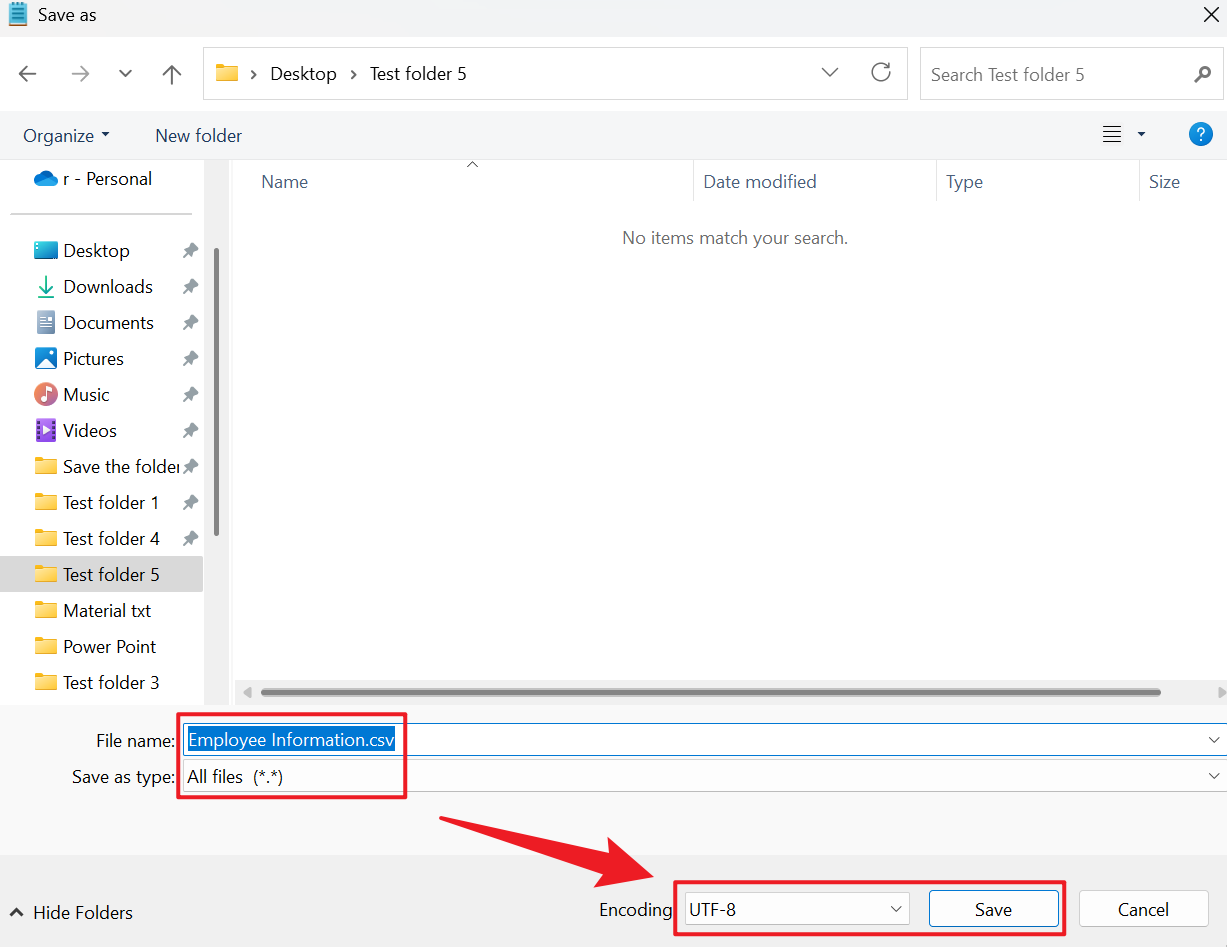Viewport: 1227px width, 947px height.
Task: Click the Save button
Action: click(993, 909)
